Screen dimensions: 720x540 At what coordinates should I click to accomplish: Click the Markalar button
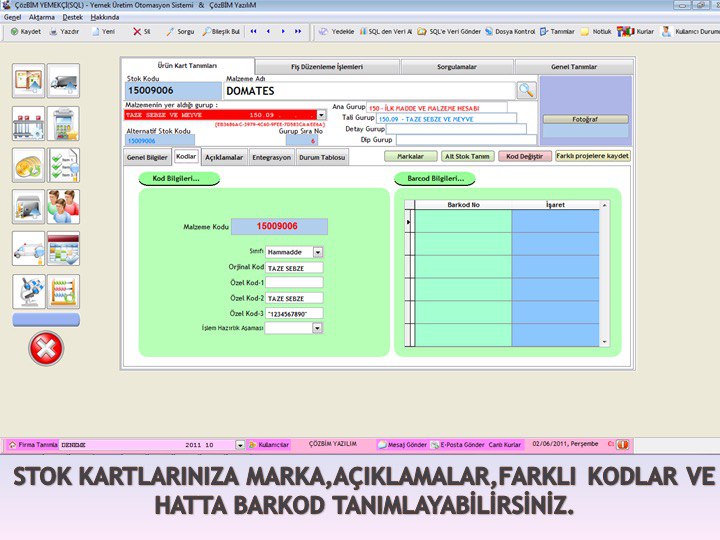tap(411, 157)
